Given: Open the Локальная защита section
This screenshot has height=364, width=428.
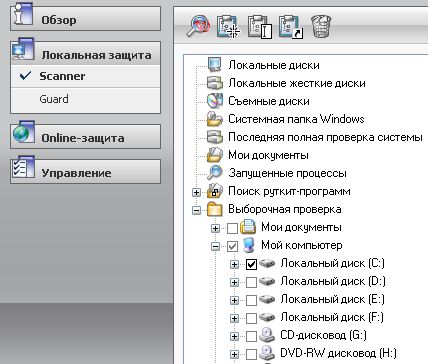Looking at the screenshot, I should [x=85, y=54].
